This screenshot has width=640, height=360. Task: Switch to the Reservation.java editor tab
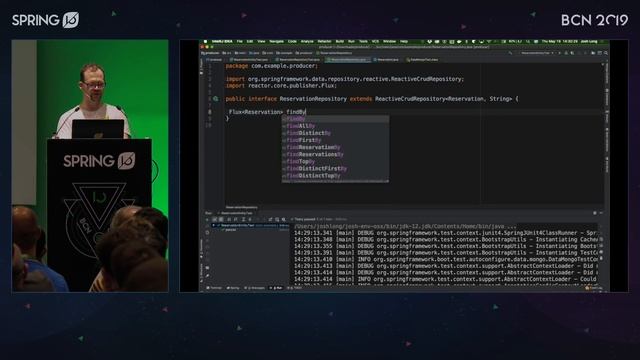tap(387, 60)
